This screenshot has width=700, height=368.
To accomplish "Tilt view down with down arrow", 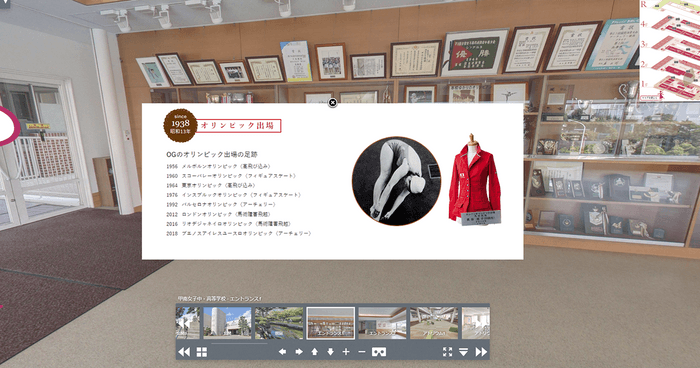I will pos(330,352).
